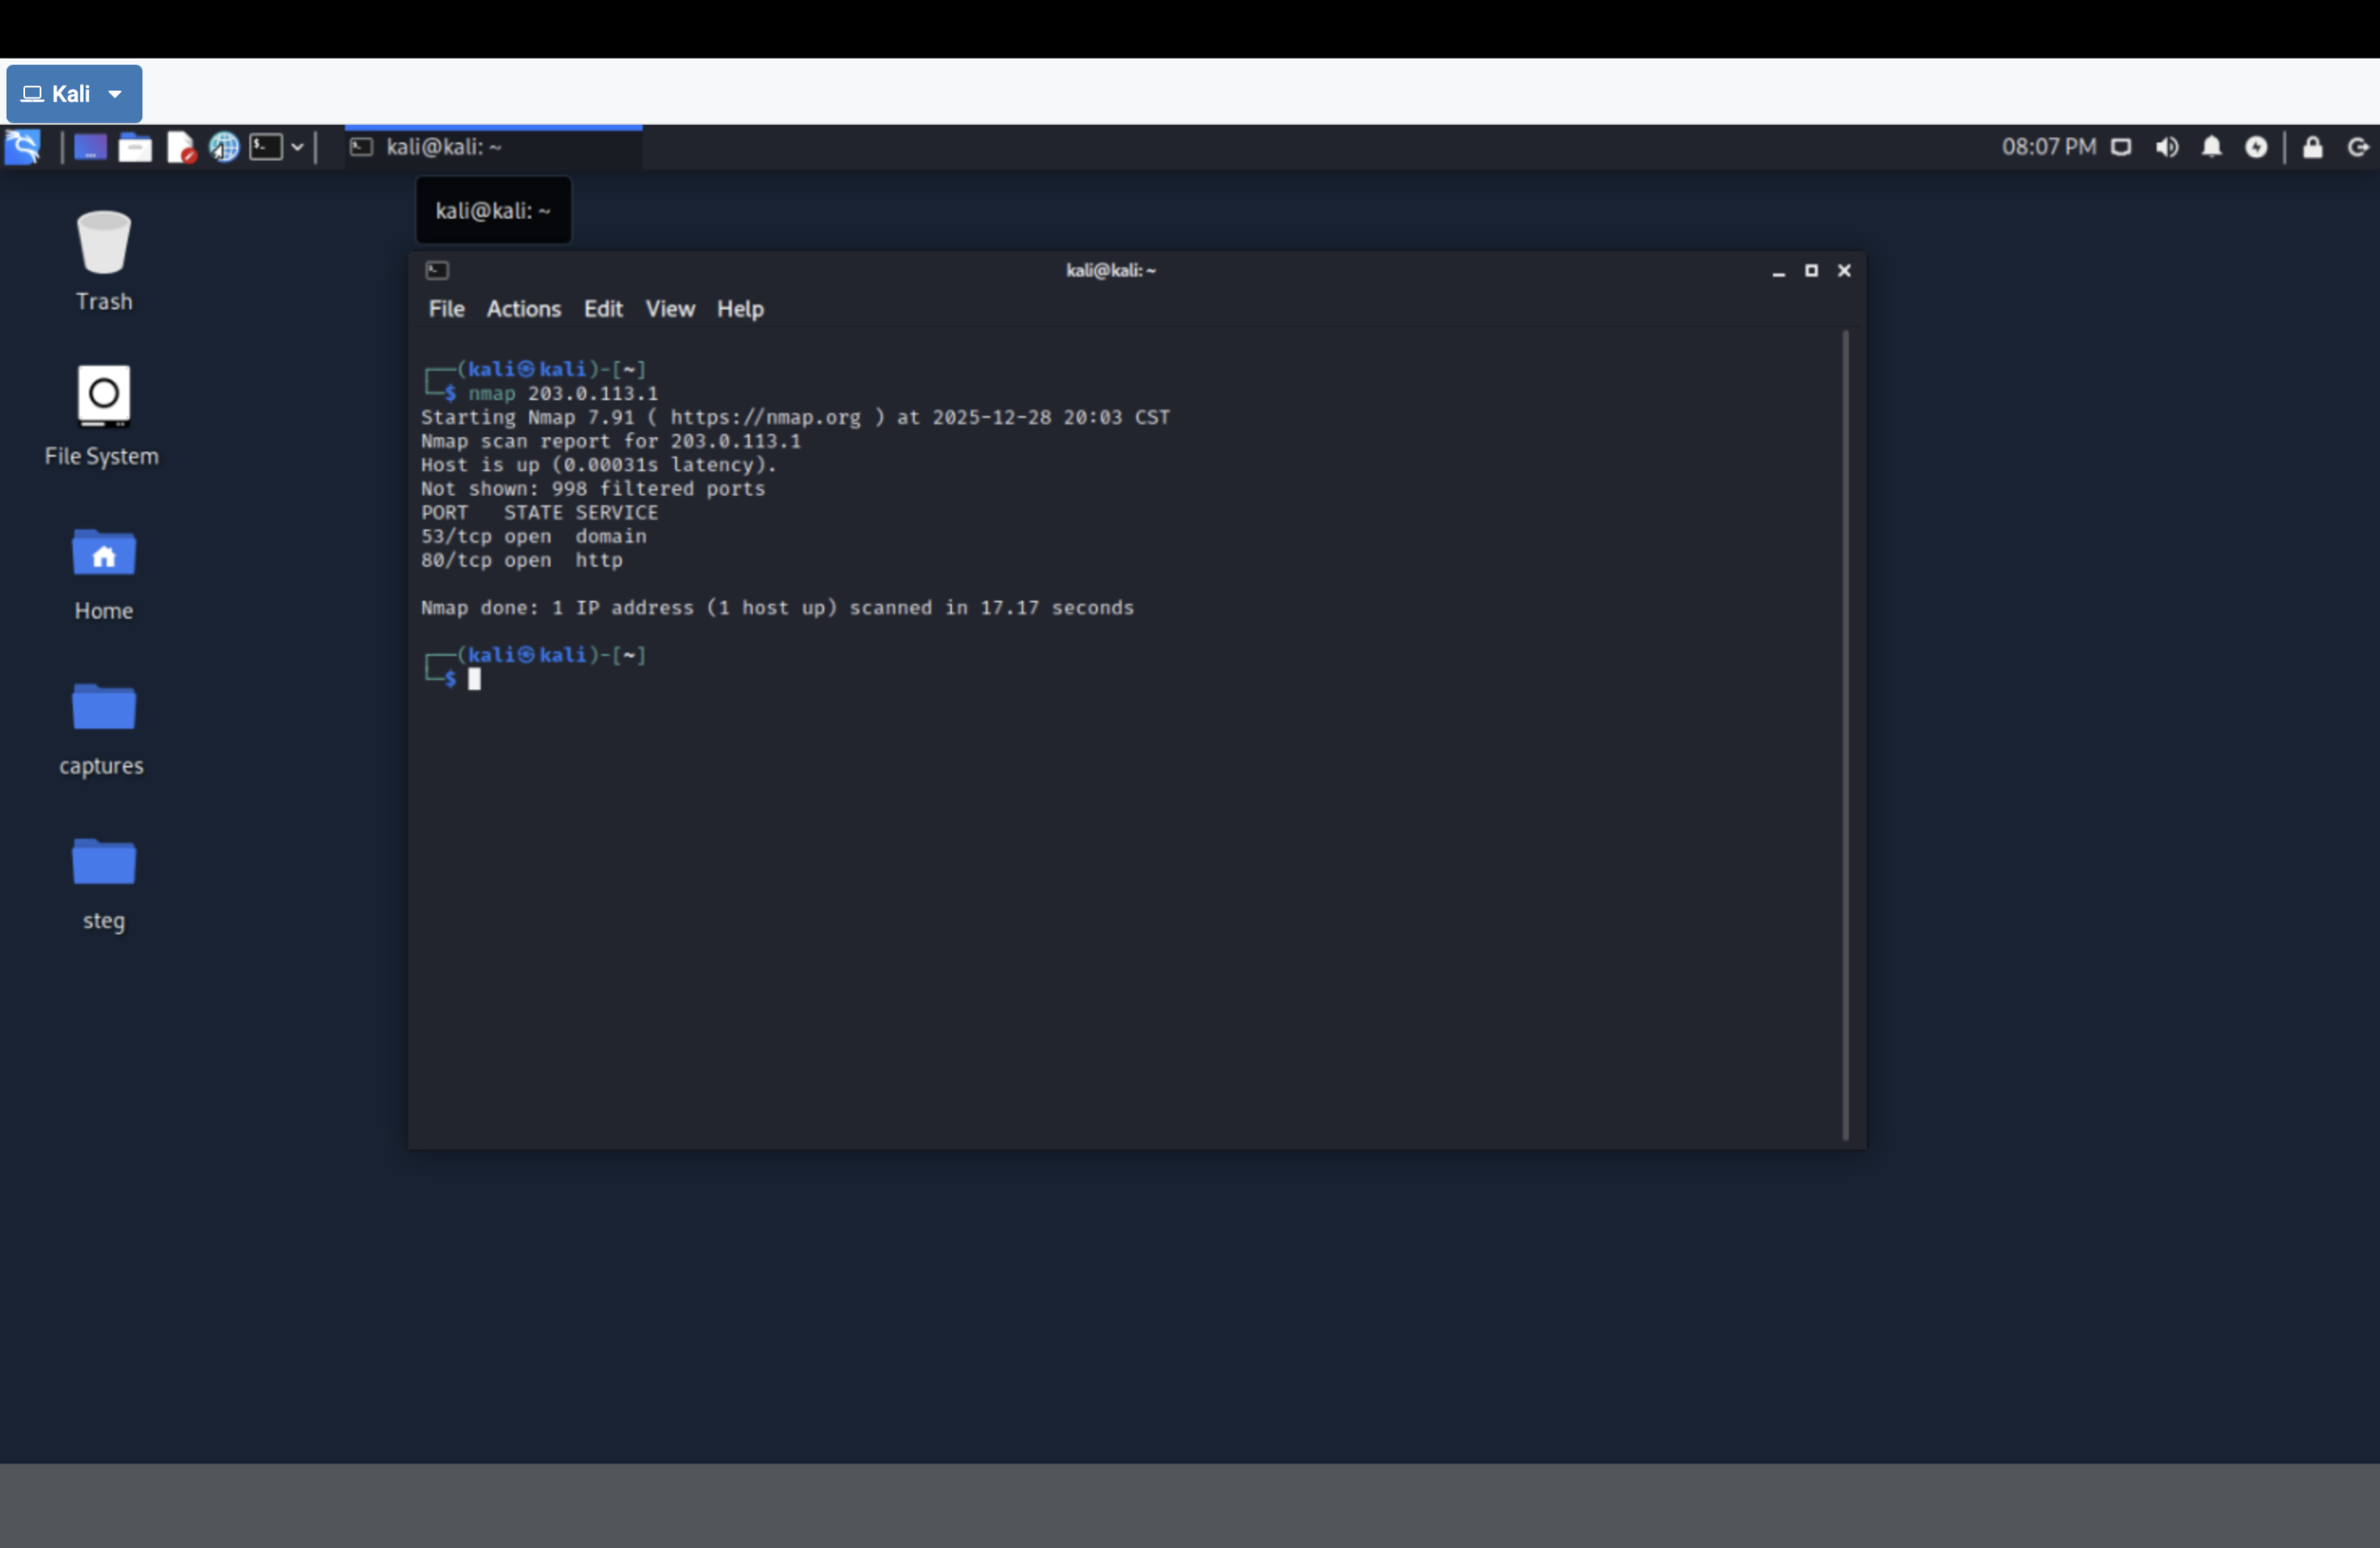Screen dimensions: 2380x1548
Task: Open the File menu in the terminal
Action: coord(446,308)
